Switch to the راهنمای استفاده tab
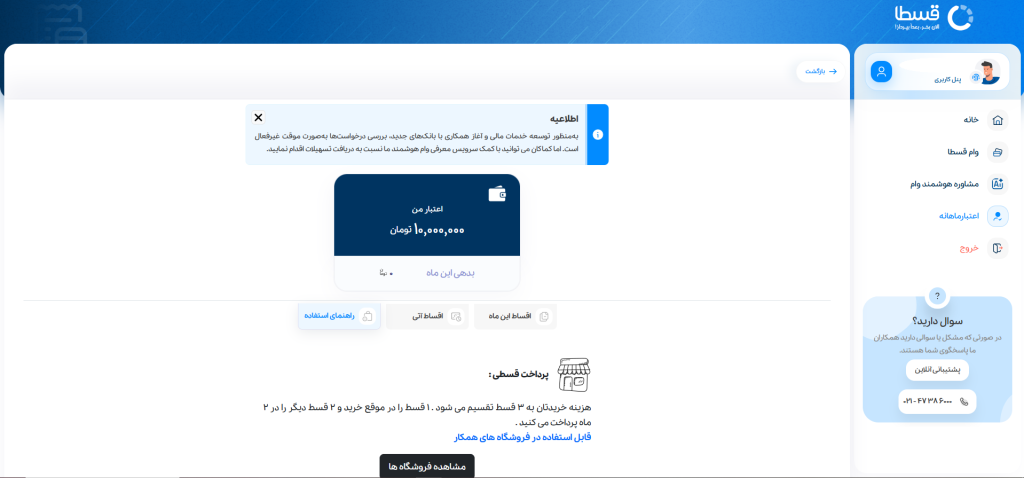 [x=340, y=316]
